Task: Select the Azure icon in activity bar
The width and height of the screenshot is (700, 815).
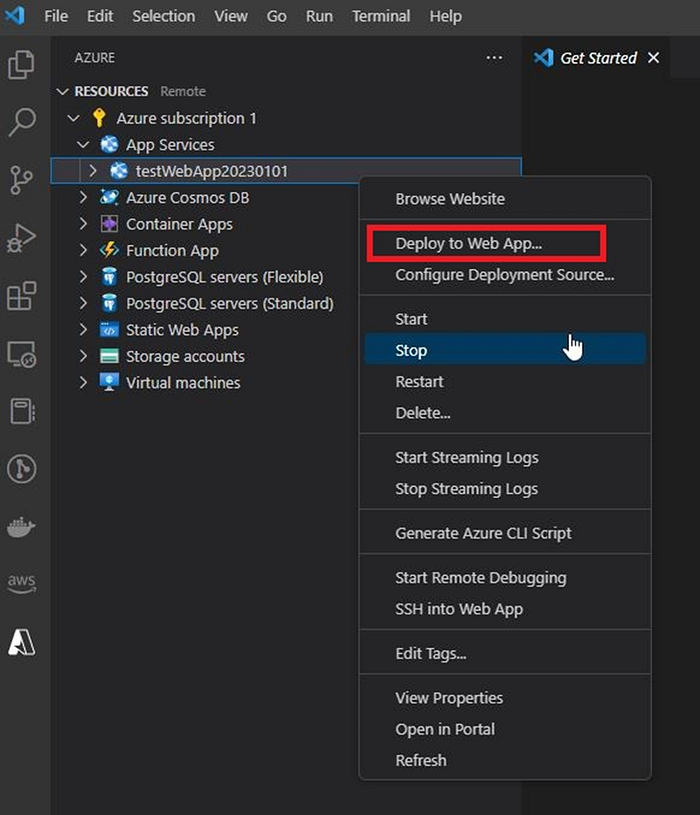Action: (x=21, y=642)
